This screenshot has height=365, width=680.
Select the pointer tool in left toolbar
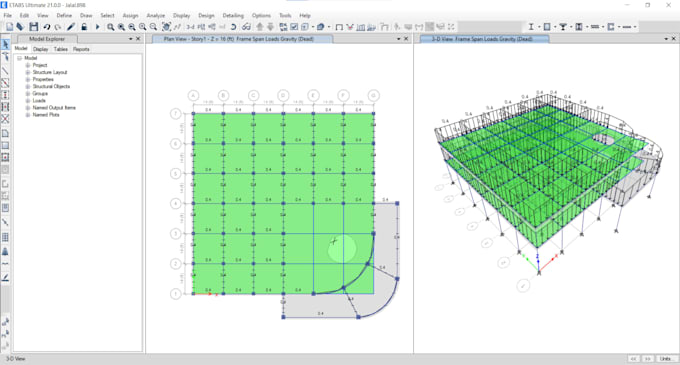(5, 44)
